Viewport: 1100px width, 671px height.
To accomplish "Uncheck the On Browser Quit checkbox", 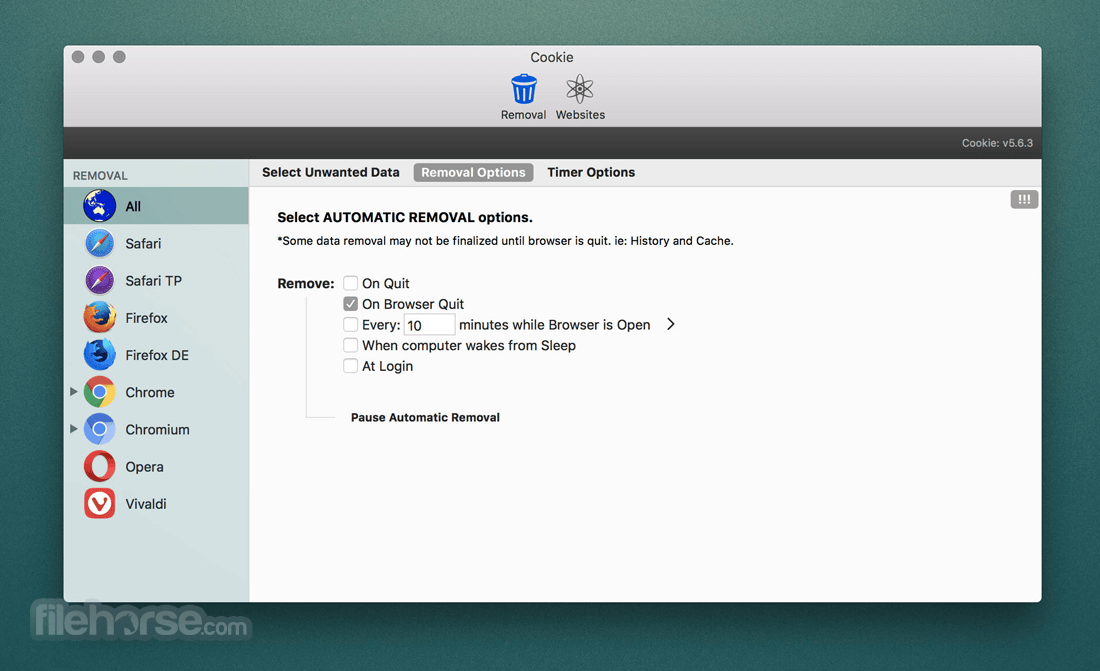I will pyautogui.click(x=350, y=304).
